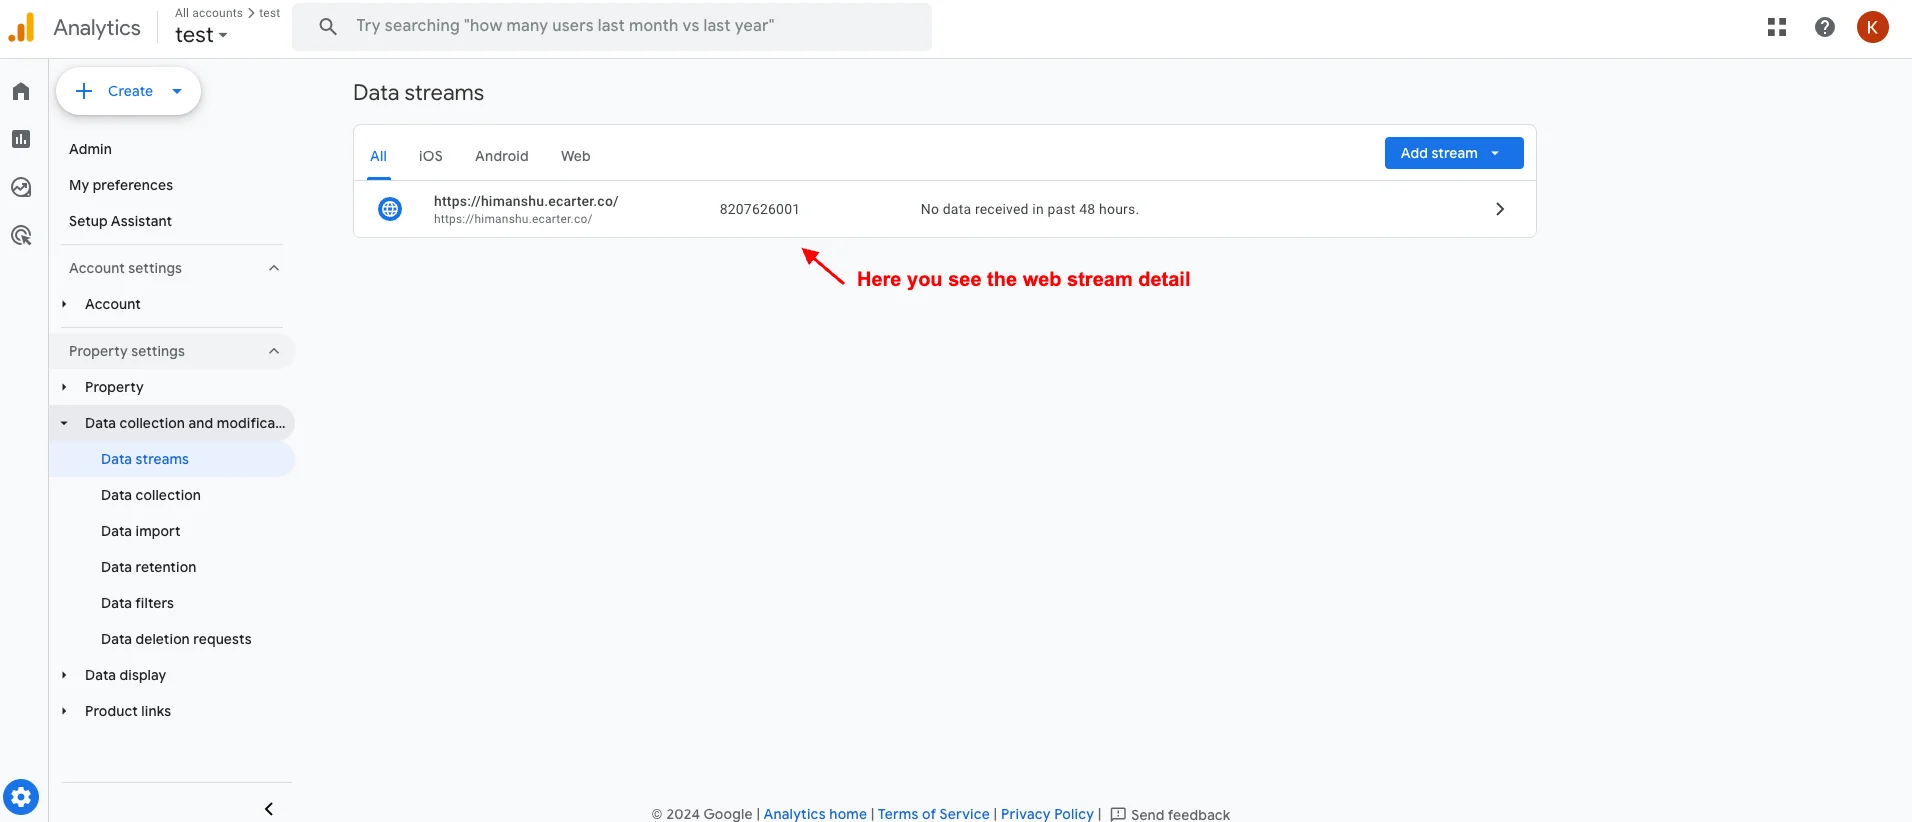Collapse the admin sidebar with the chevron
Viewport: 1912px width, 822px height.
click(268, 809)
